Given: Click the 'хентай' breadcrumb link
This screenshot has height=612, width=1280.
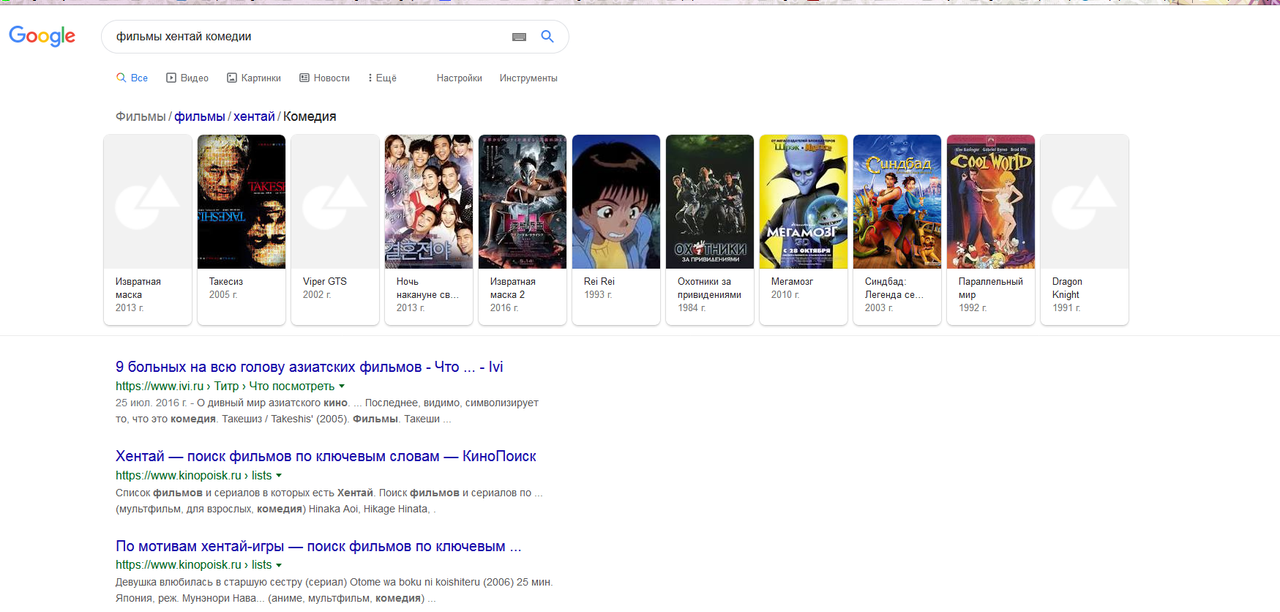Looking at the screenshot, I should (254, 117).
